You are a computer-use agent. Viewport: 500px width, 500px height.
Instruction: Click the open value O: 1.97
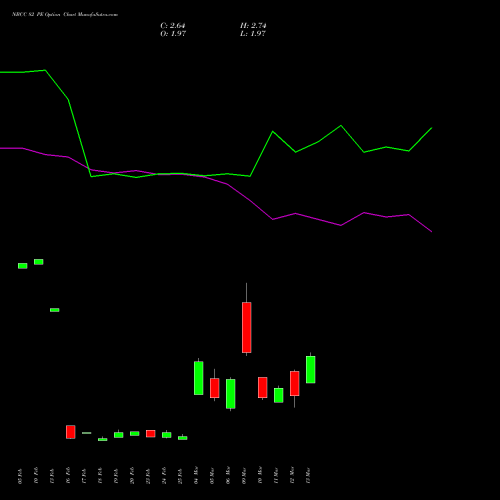[x=173, y=34]
